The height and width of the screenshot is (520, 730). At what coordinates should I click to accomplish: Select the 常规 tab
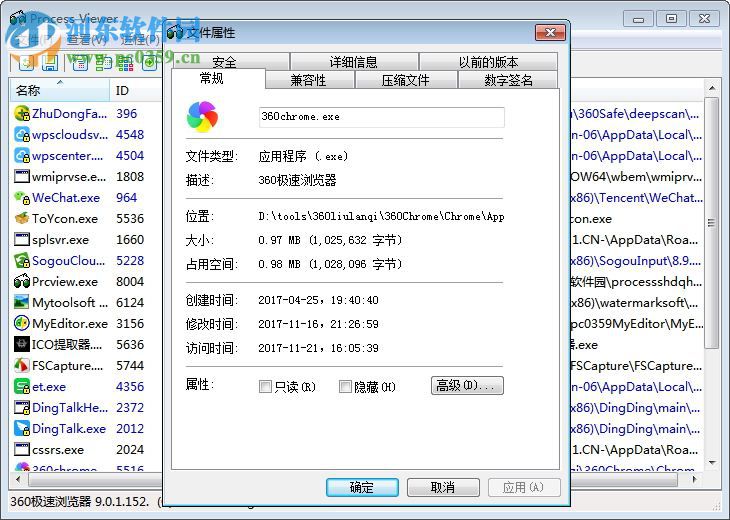[212, 78]
